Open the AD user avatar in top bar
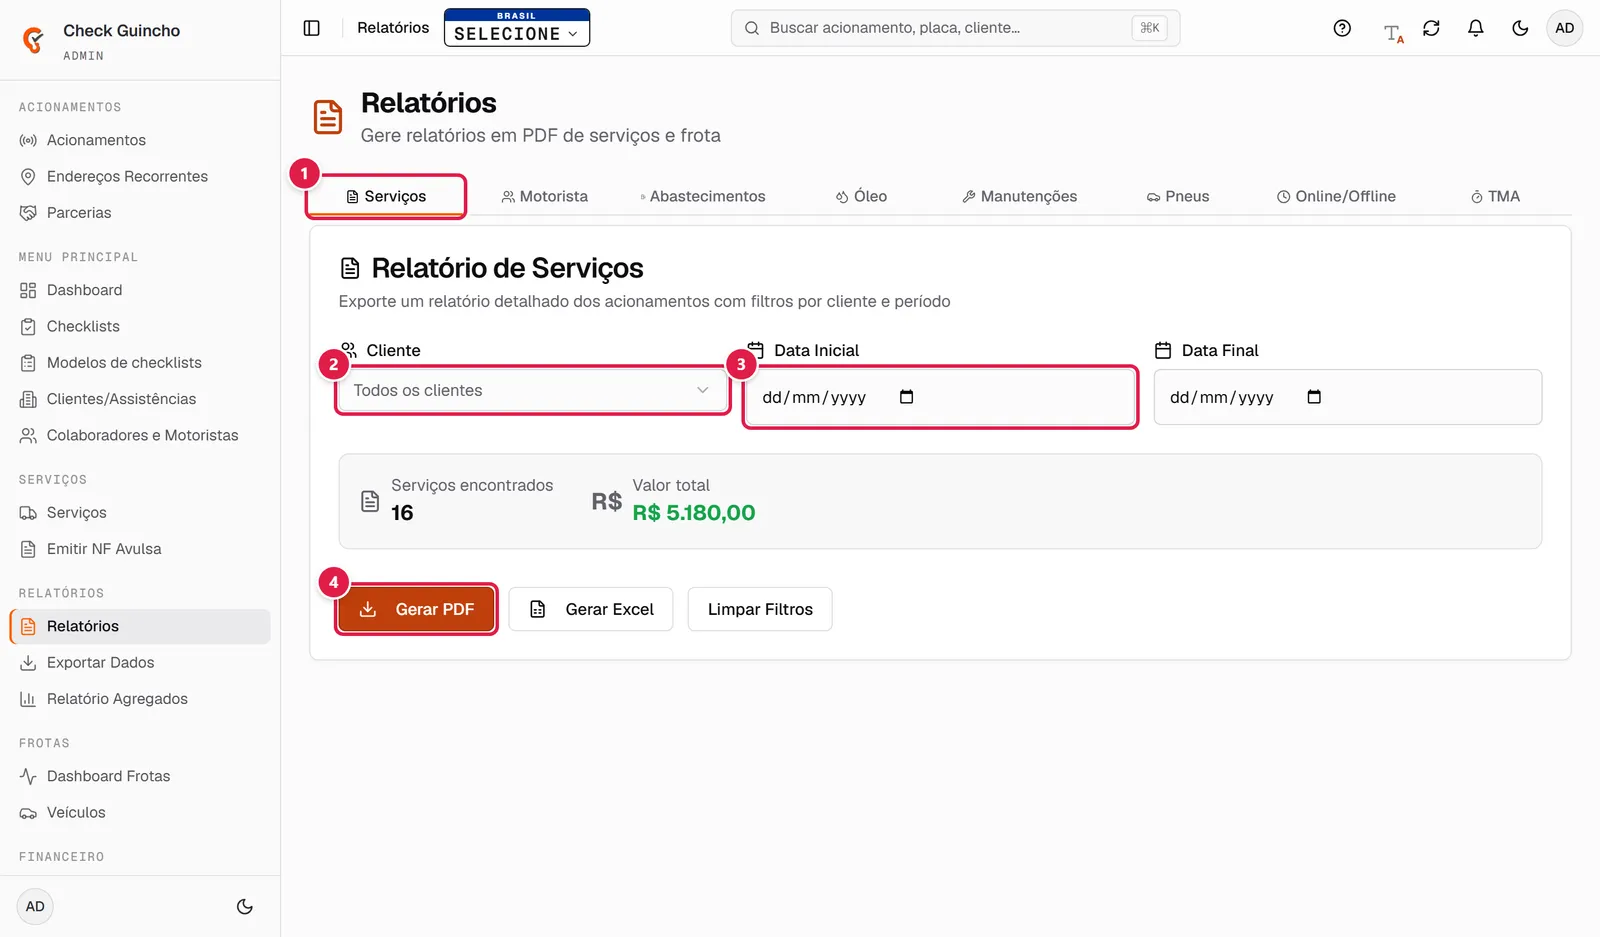Screen dimensions: 1600x937 point(1564,28)
